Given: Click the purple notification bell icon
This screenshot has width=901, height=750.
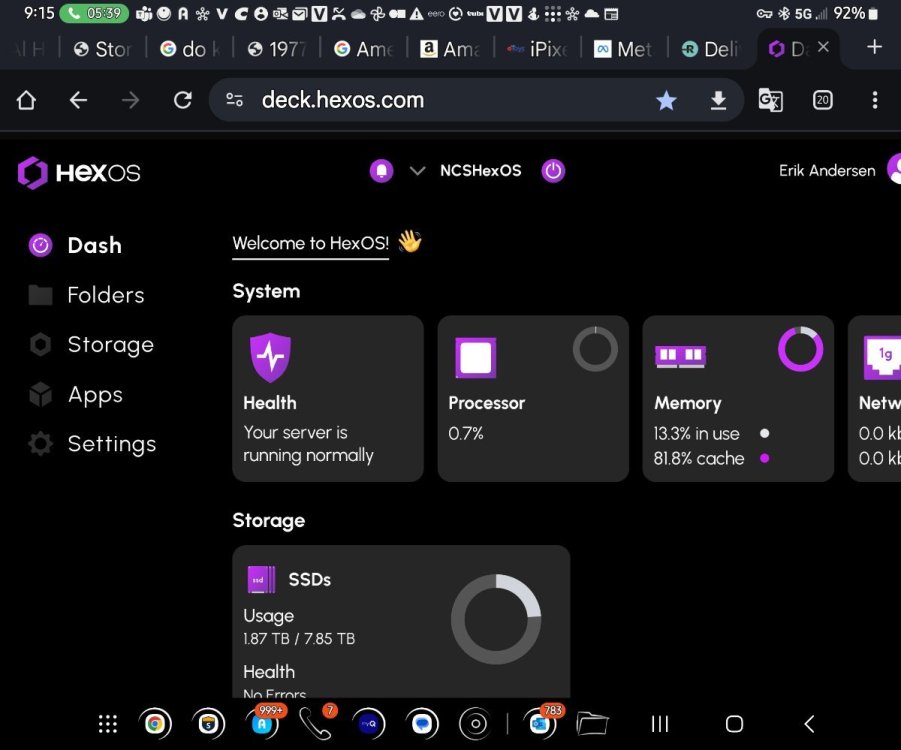Looking at the screenshot, I should pyautogui.click(x=381, y=171).
